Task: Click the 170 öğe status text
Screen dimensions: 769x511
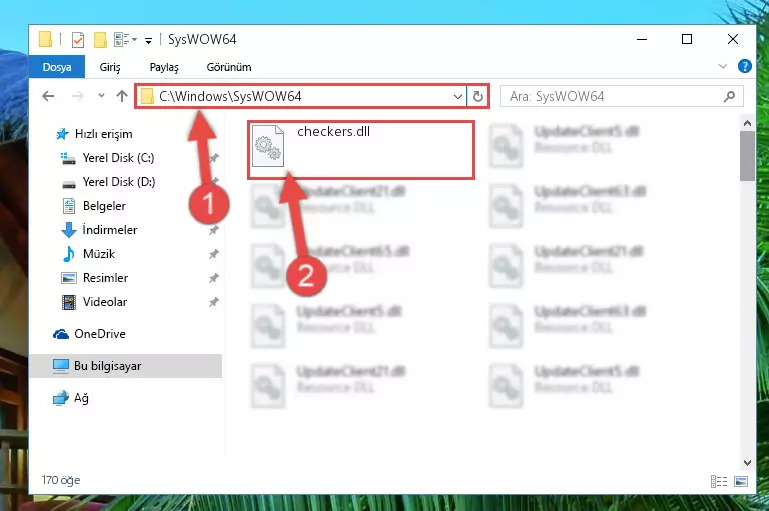Action: 61,480
